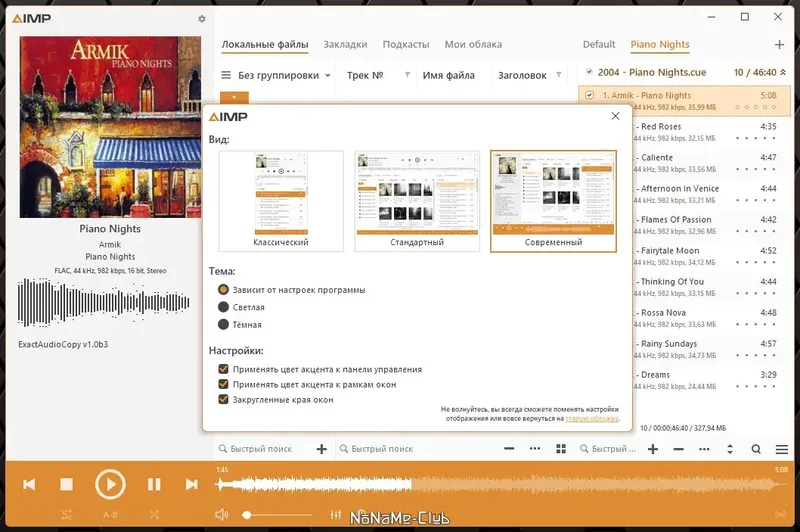This screenshot has width=800, height=532.
Task: Switch to Default playlist tab
Action: coord(599,44)
